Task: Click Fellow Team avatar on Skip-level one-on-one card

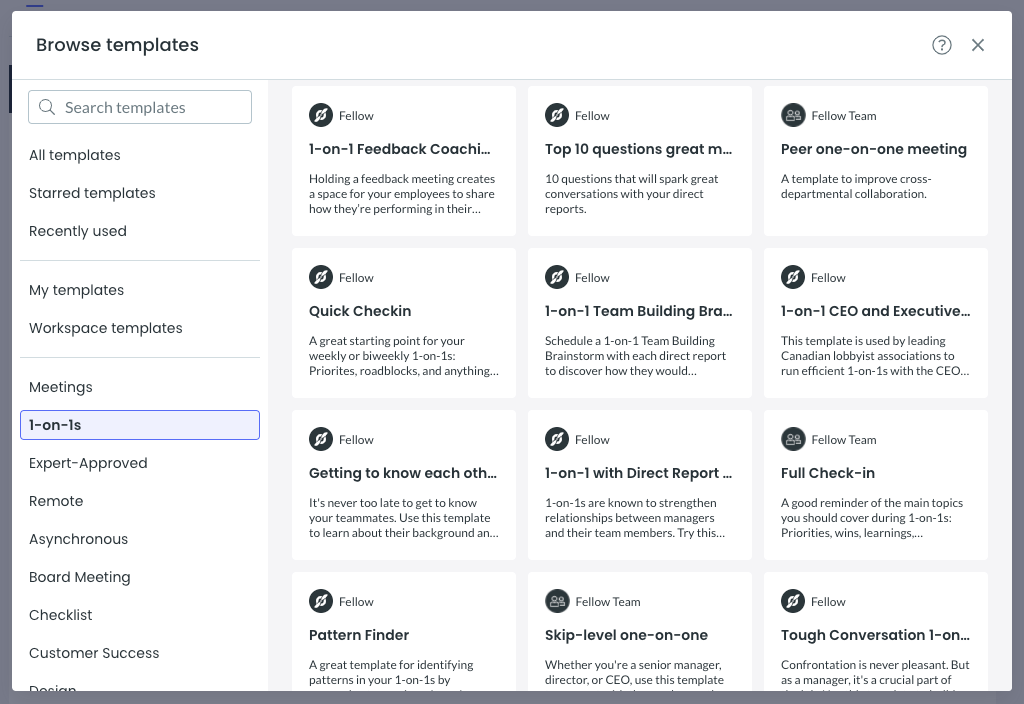Action: [x=557, y=602]
